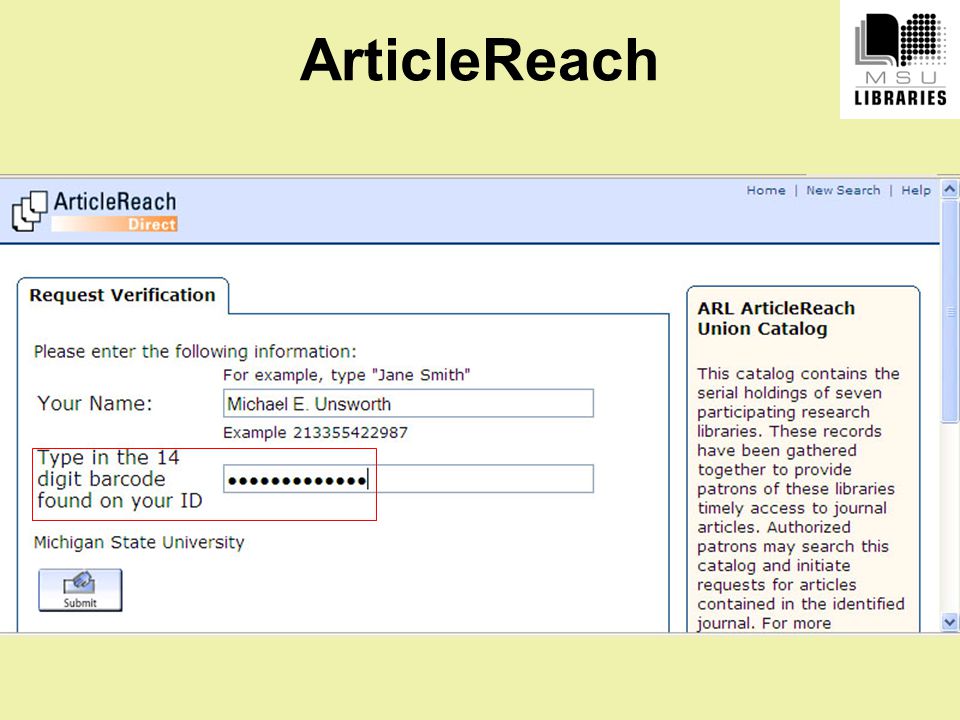Click the 'ArticleReach' slide title
The height and width of the screenshot is (720, 960).
(479, 60)
